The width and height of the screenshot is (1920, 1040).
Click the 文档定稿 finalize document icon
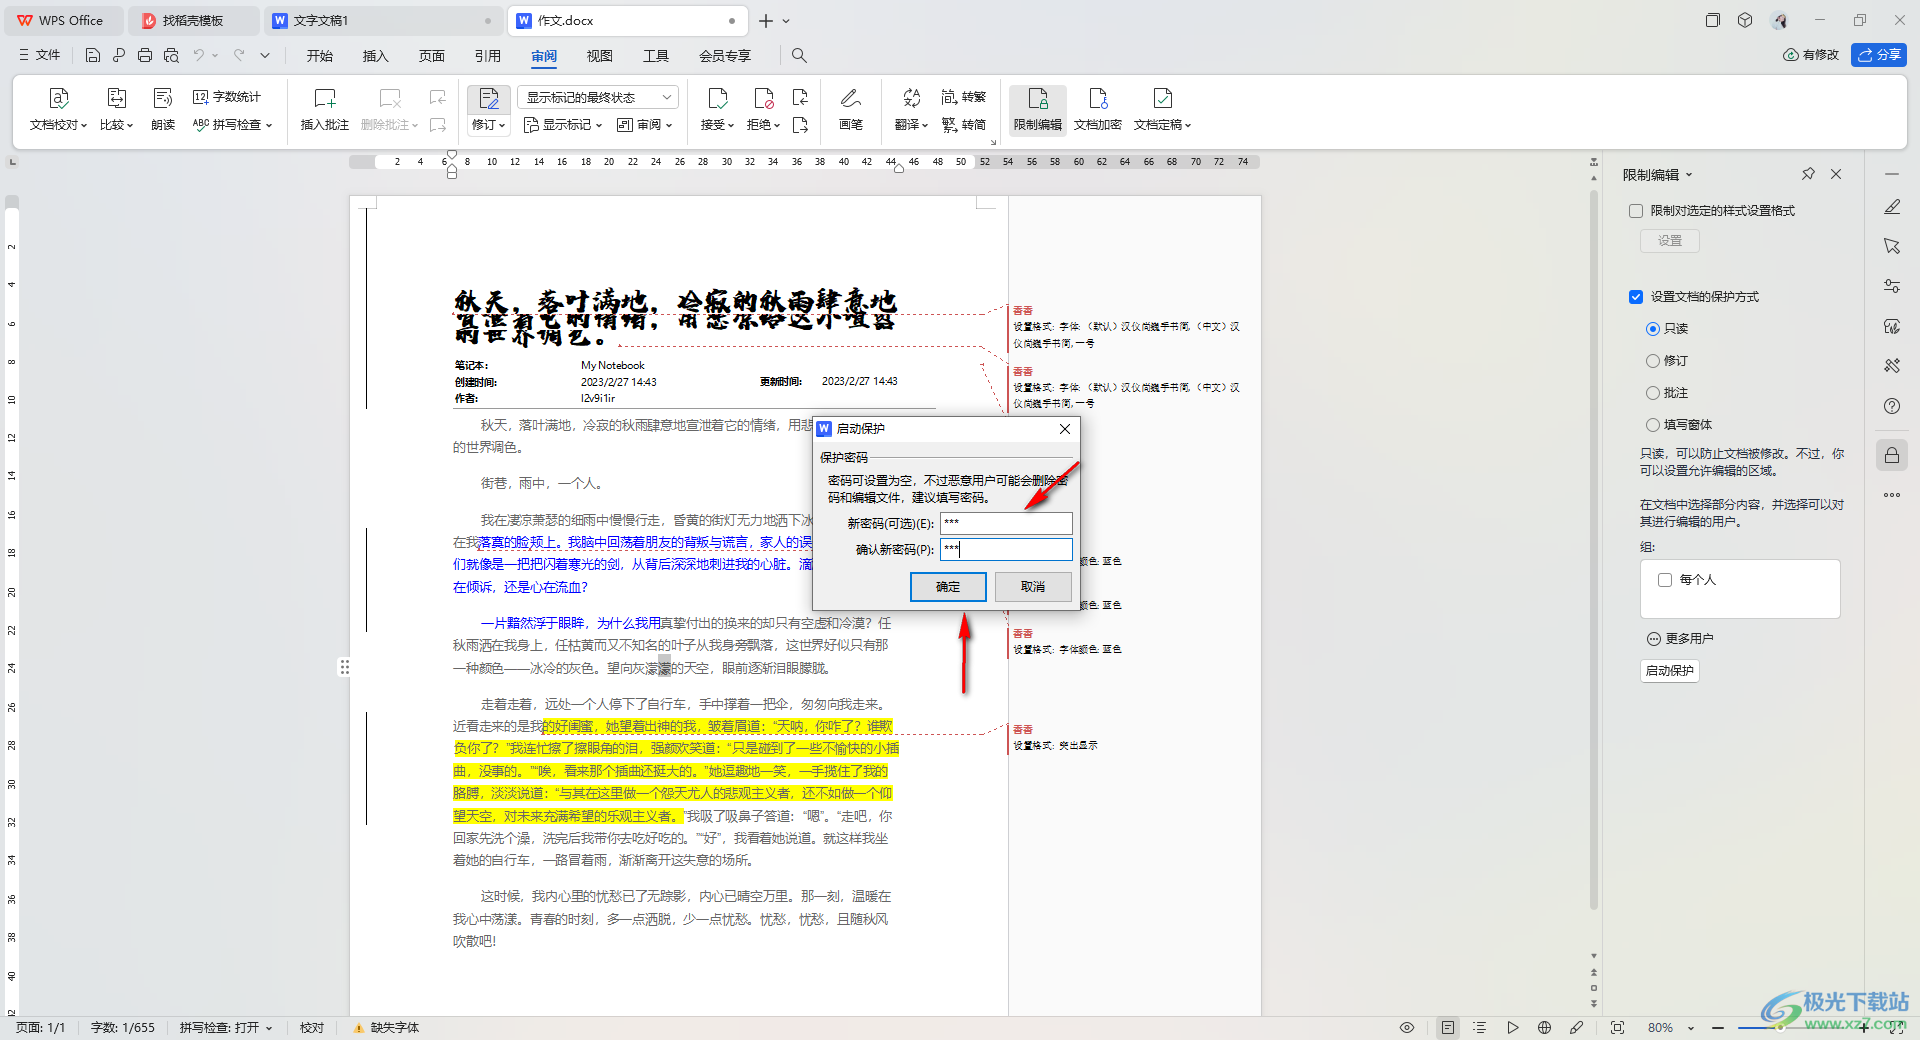coord(1162,99)
